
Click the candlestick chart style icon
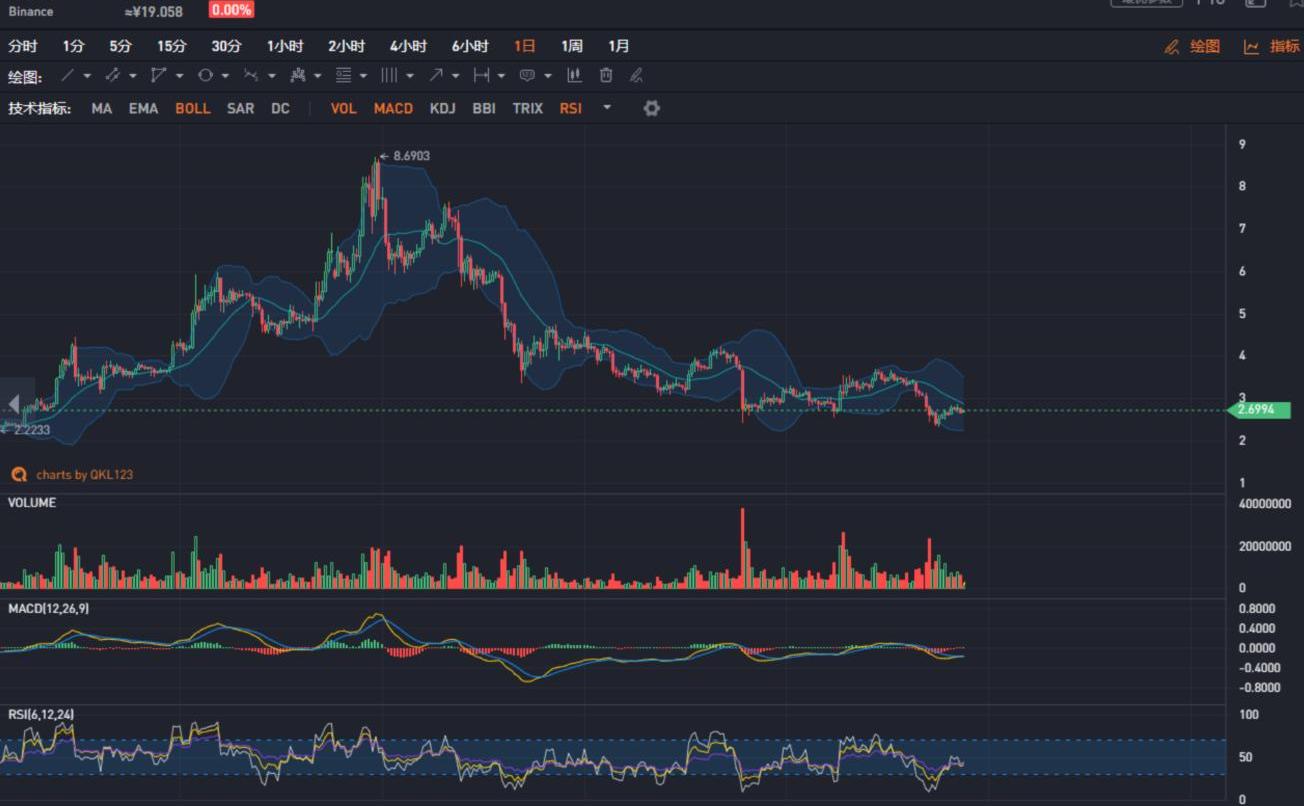[575, 76]
